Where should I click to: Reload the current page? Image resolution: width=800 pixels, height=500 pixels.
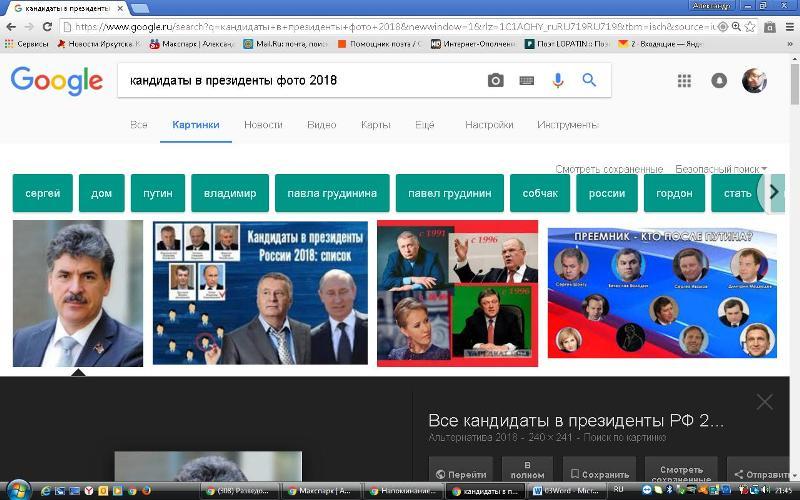pos(47,27)
